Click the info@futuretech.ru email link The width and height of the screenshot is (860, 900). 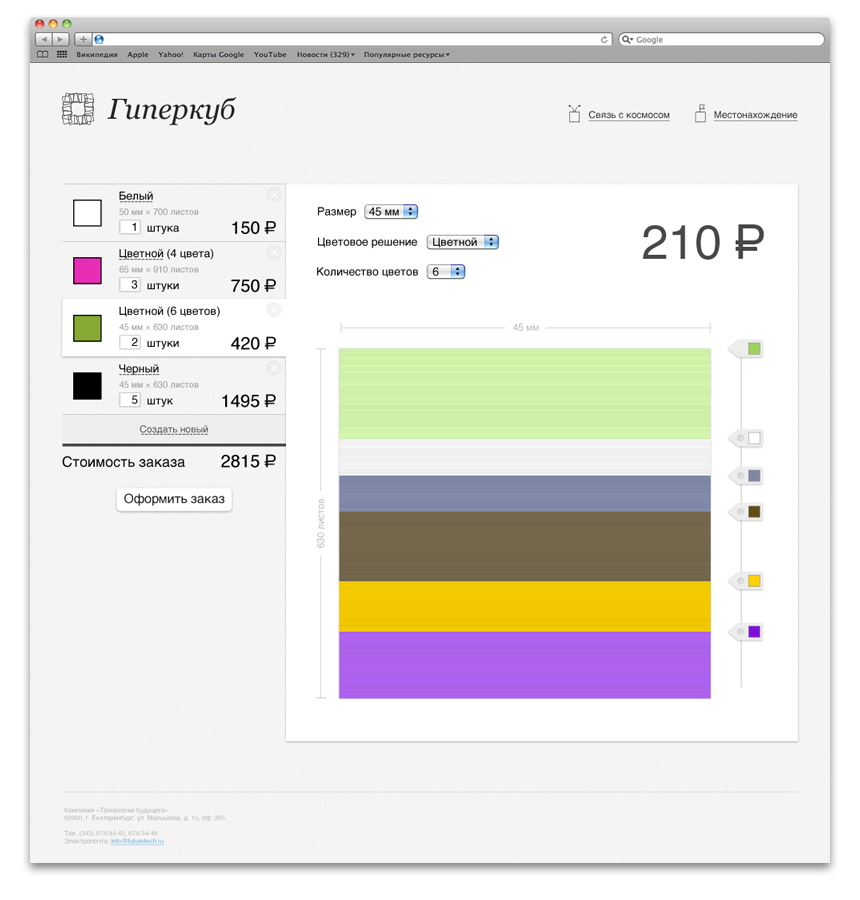point(137,841)
